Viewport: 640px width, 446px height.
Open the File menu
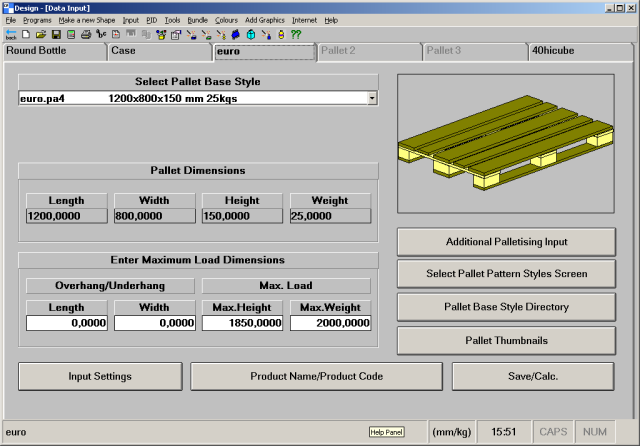(x=11, y=20)
